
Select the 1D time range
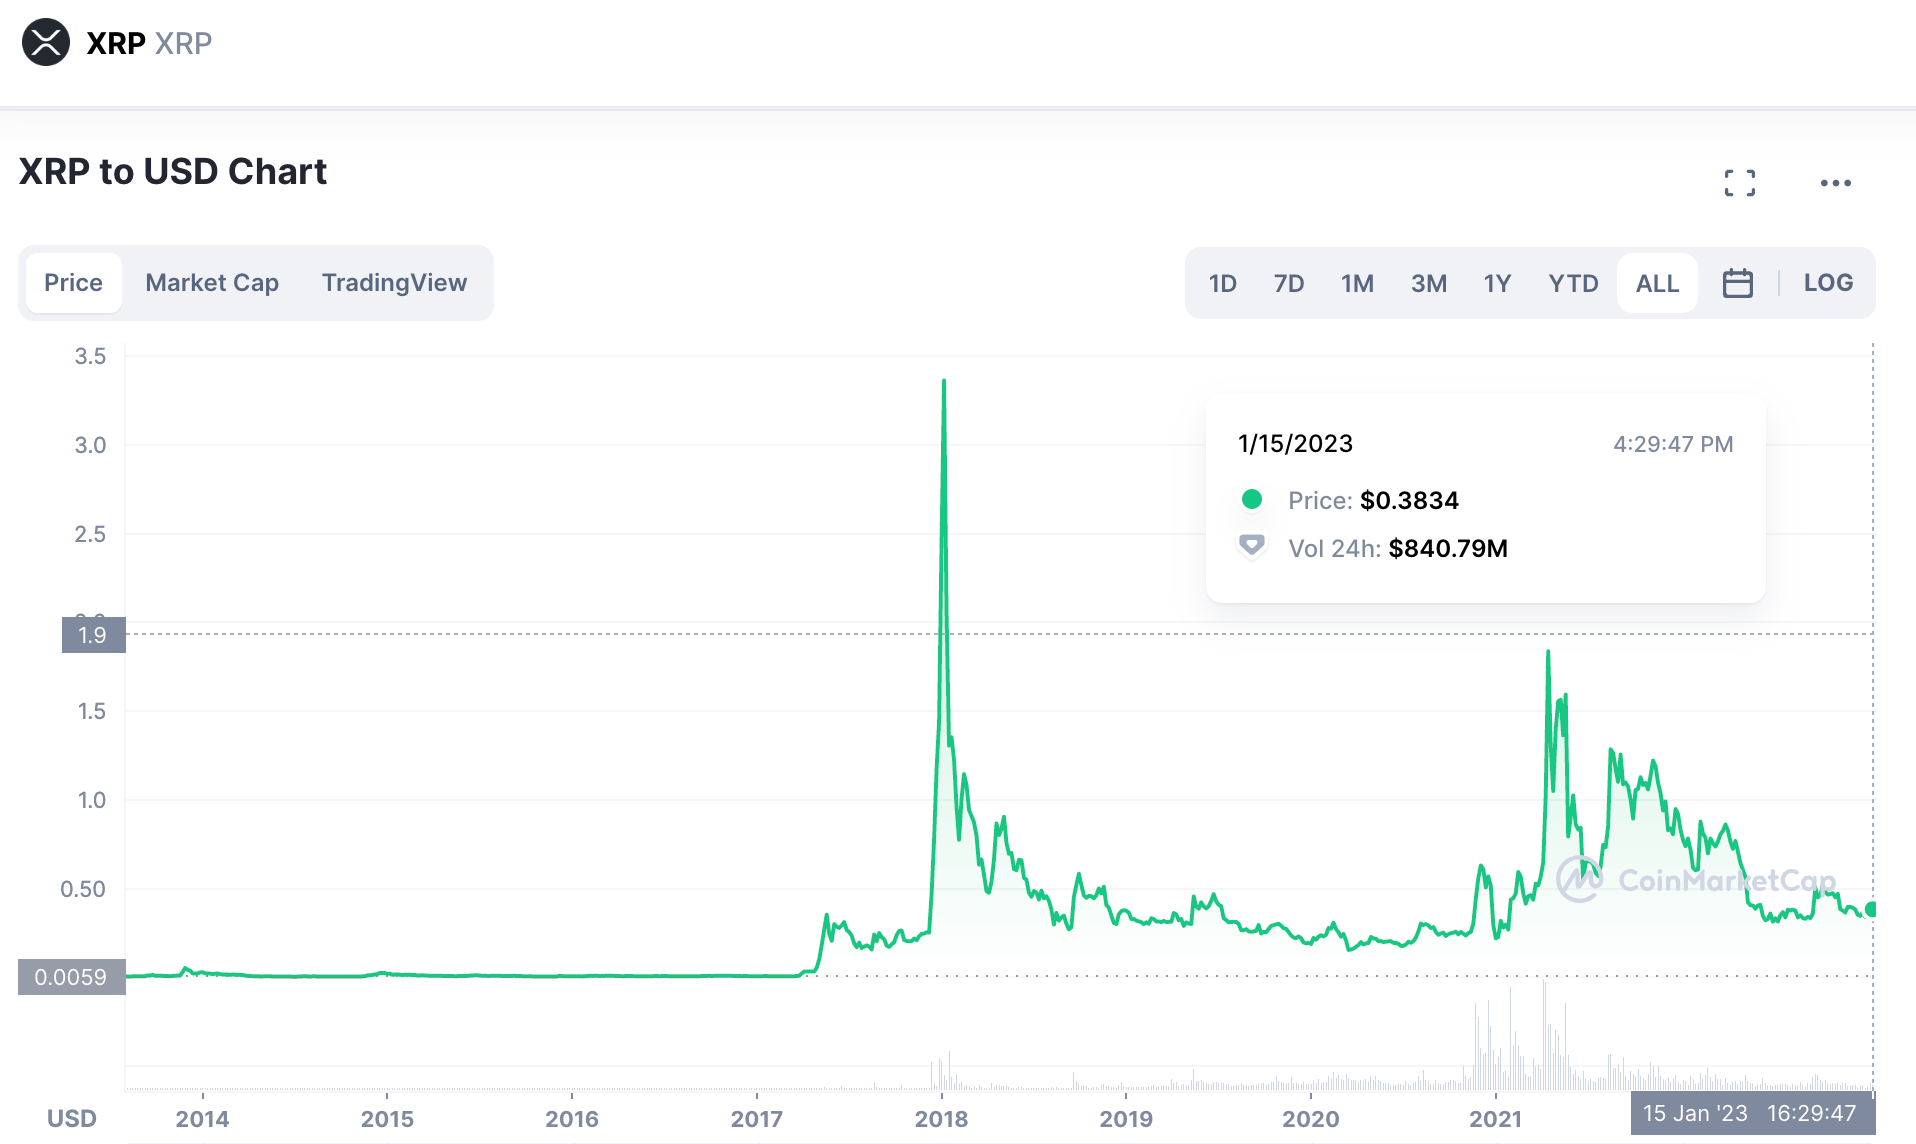pos(1222,283)
